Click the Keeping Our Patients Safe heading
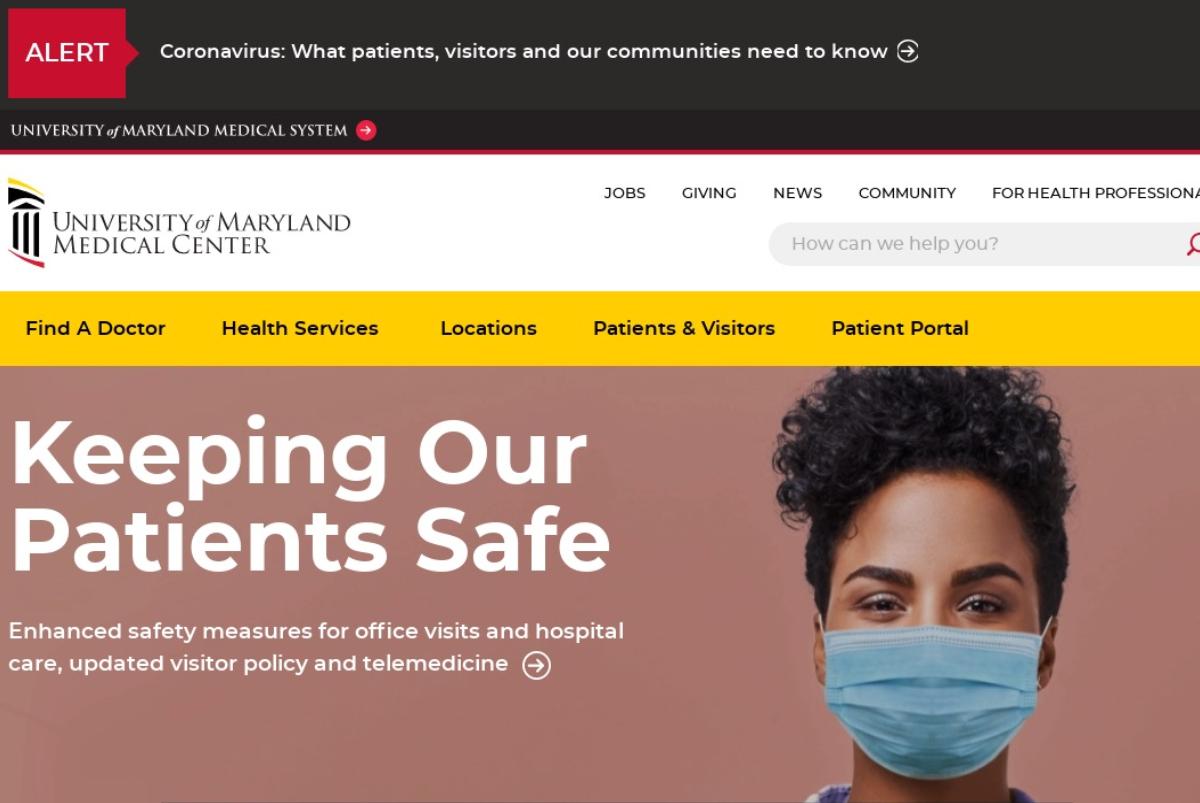The image size is (1200, 803). click(310, 496)
